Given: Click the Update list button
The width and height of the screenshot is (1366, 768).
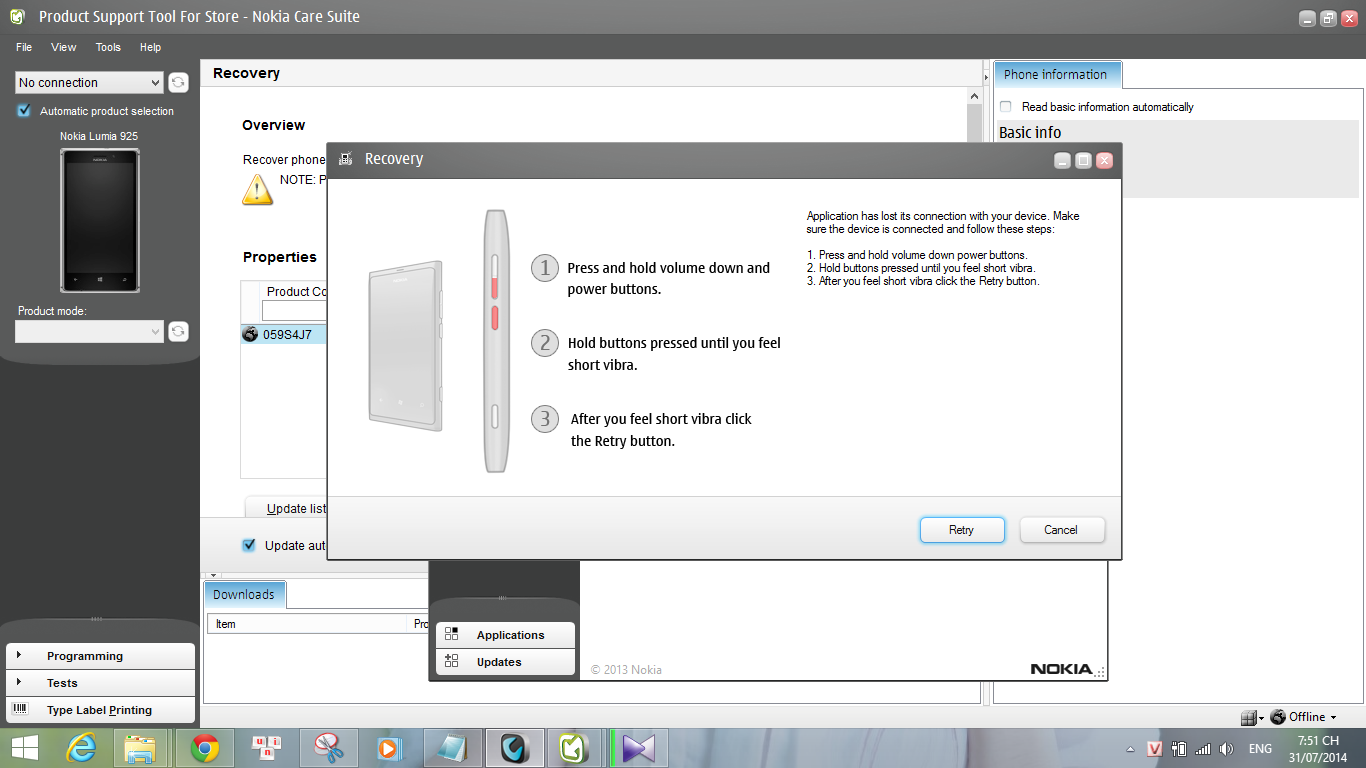Looking at the screenshot, I should [286, 508].
